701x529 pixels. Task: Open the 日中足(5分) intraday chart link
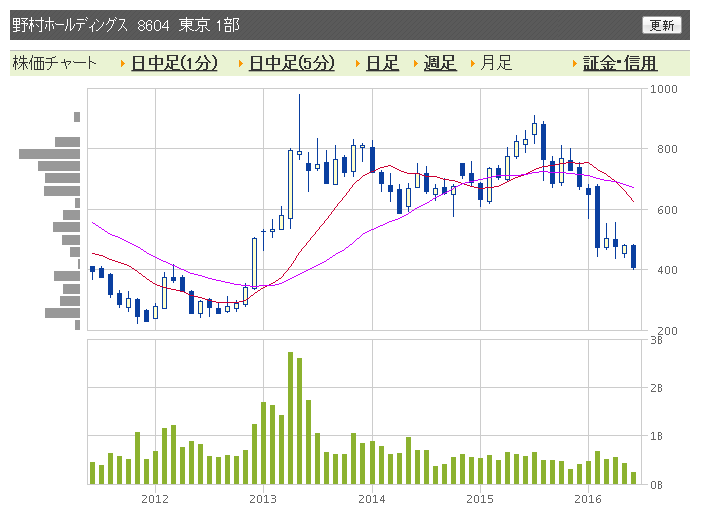click(x=291, y=63)
